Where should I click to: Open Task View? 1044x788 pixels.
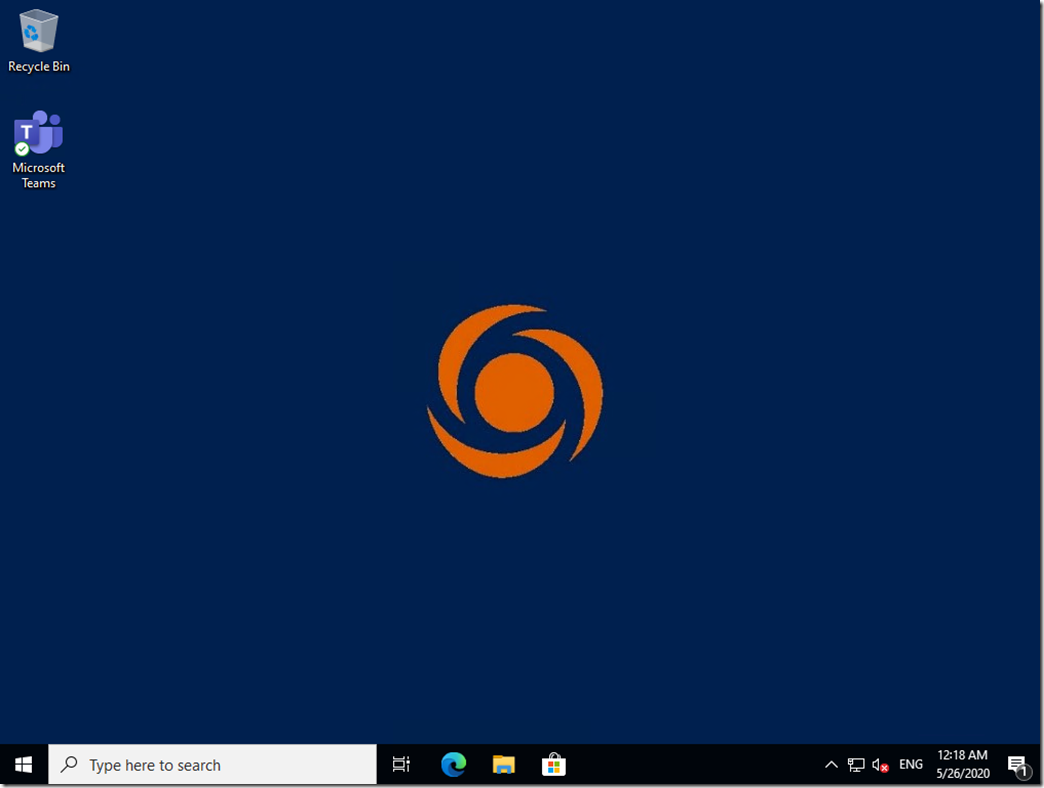[401, 763]
